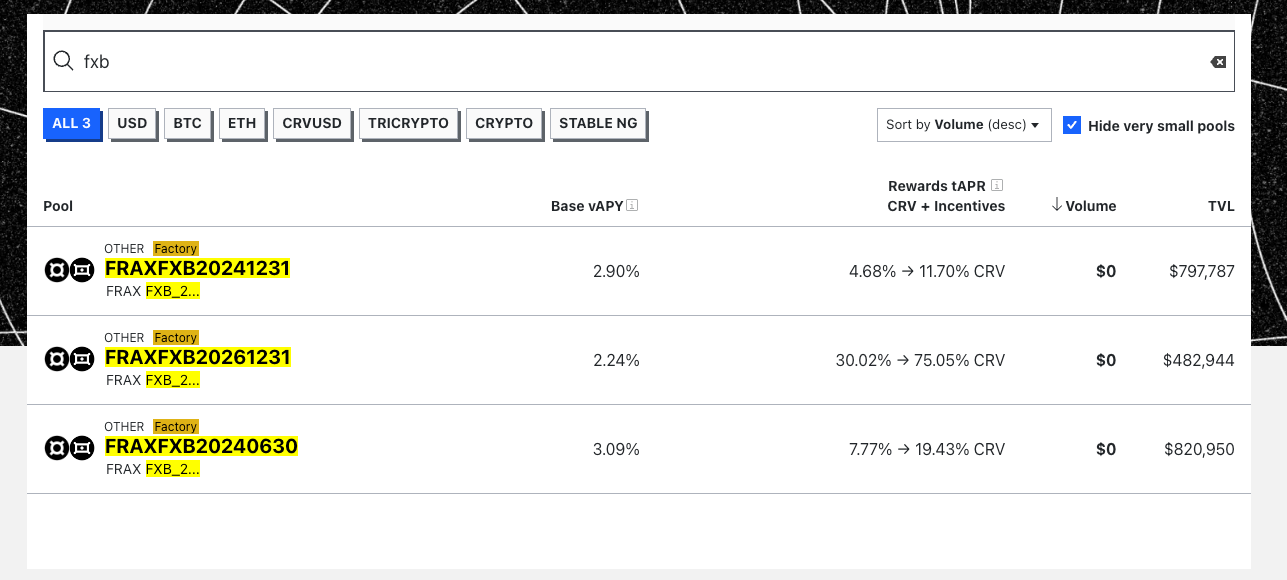Click FRAXFXB20261231 pool token icons

[x=69, y=359]
